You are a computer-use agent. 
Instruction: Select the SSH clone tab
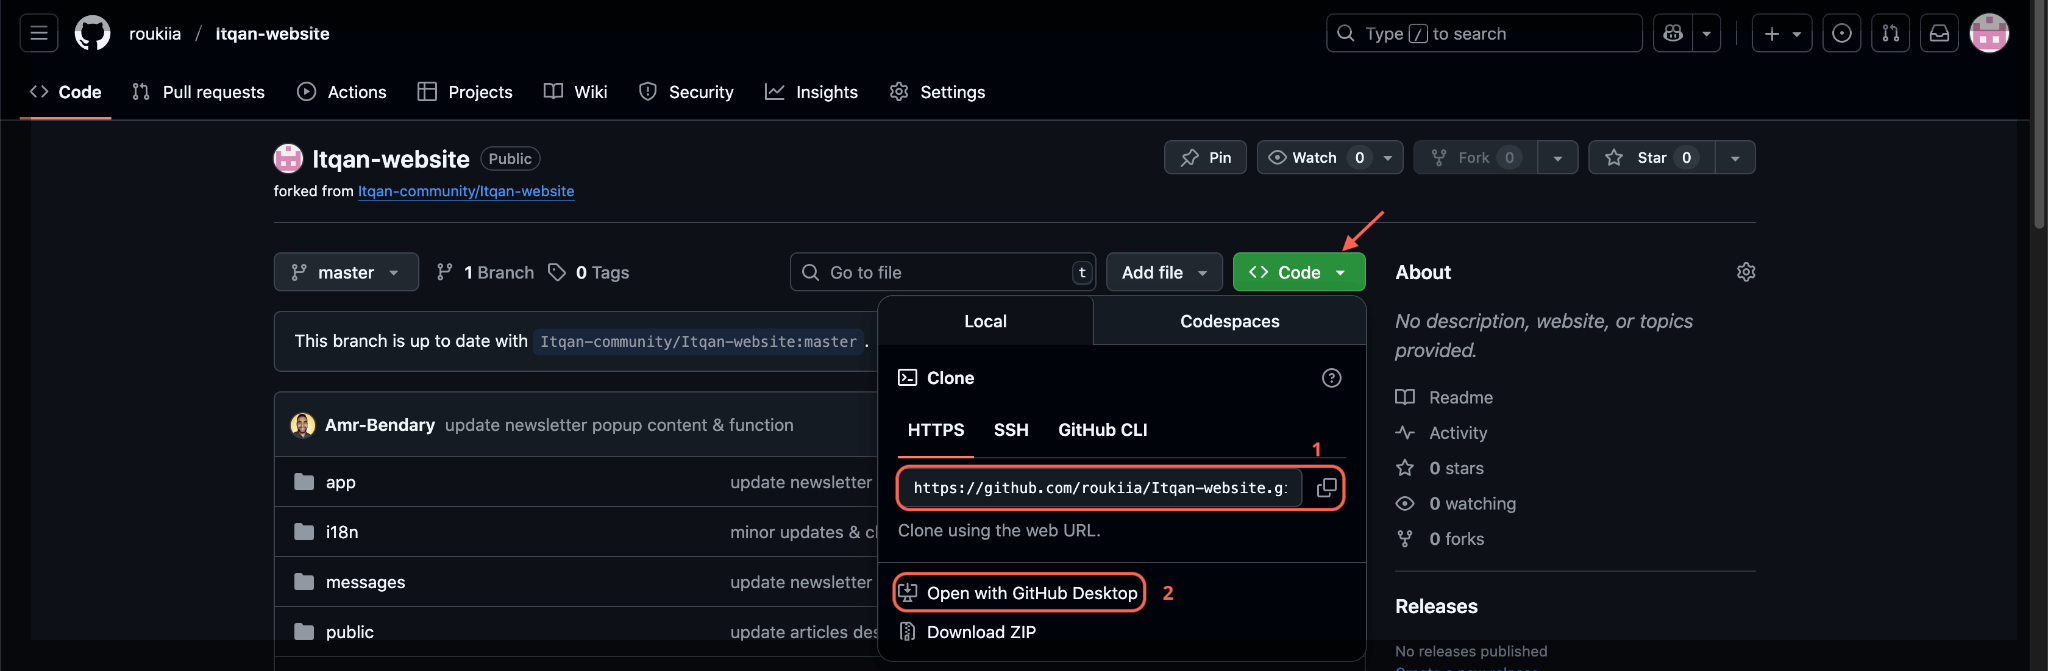coord(1010,430)
